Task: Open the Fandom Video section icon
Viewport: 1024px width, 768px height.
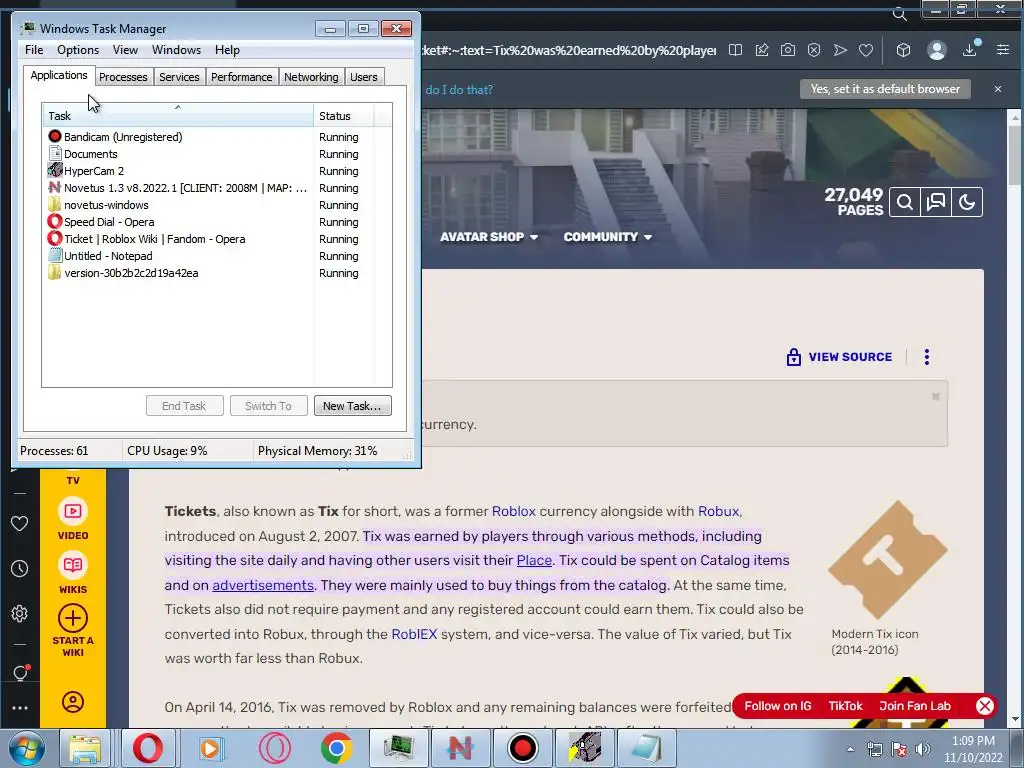Action: point(72,511)
